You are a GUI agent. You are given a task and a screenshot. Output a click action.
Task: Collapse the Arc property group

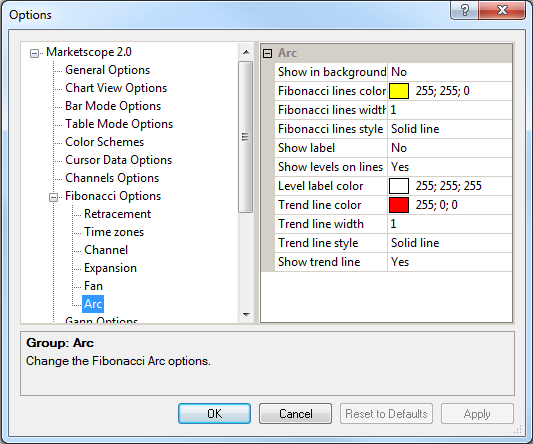pyautogui.click(x=268, y=53)
